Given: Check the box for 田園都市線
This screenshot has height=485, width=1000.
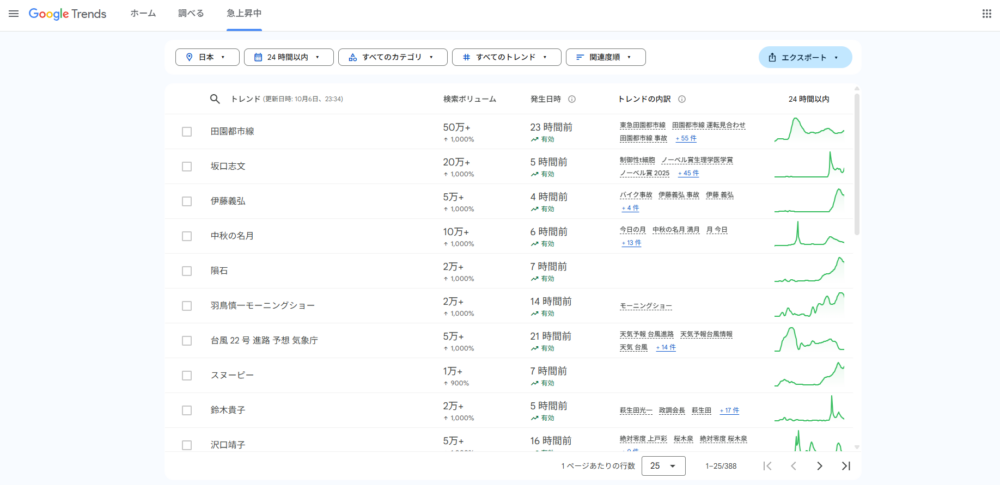Looking at the screenshot, I should (x=187, y=131).
